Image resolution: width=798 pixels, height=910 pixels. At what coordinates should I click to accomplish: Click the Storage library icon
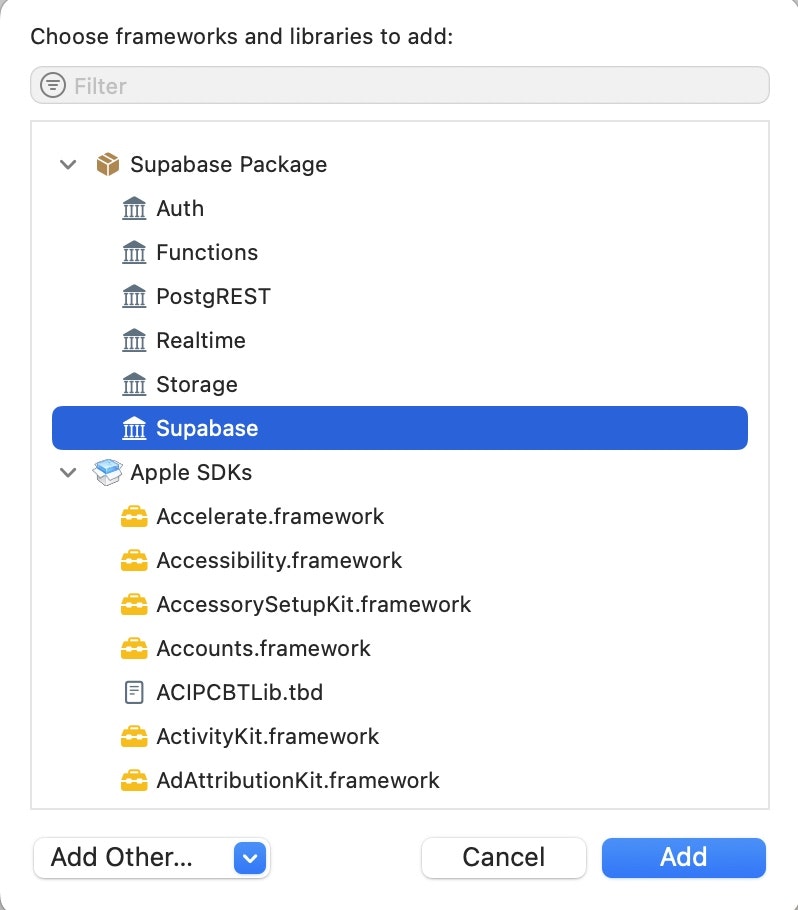133,384
